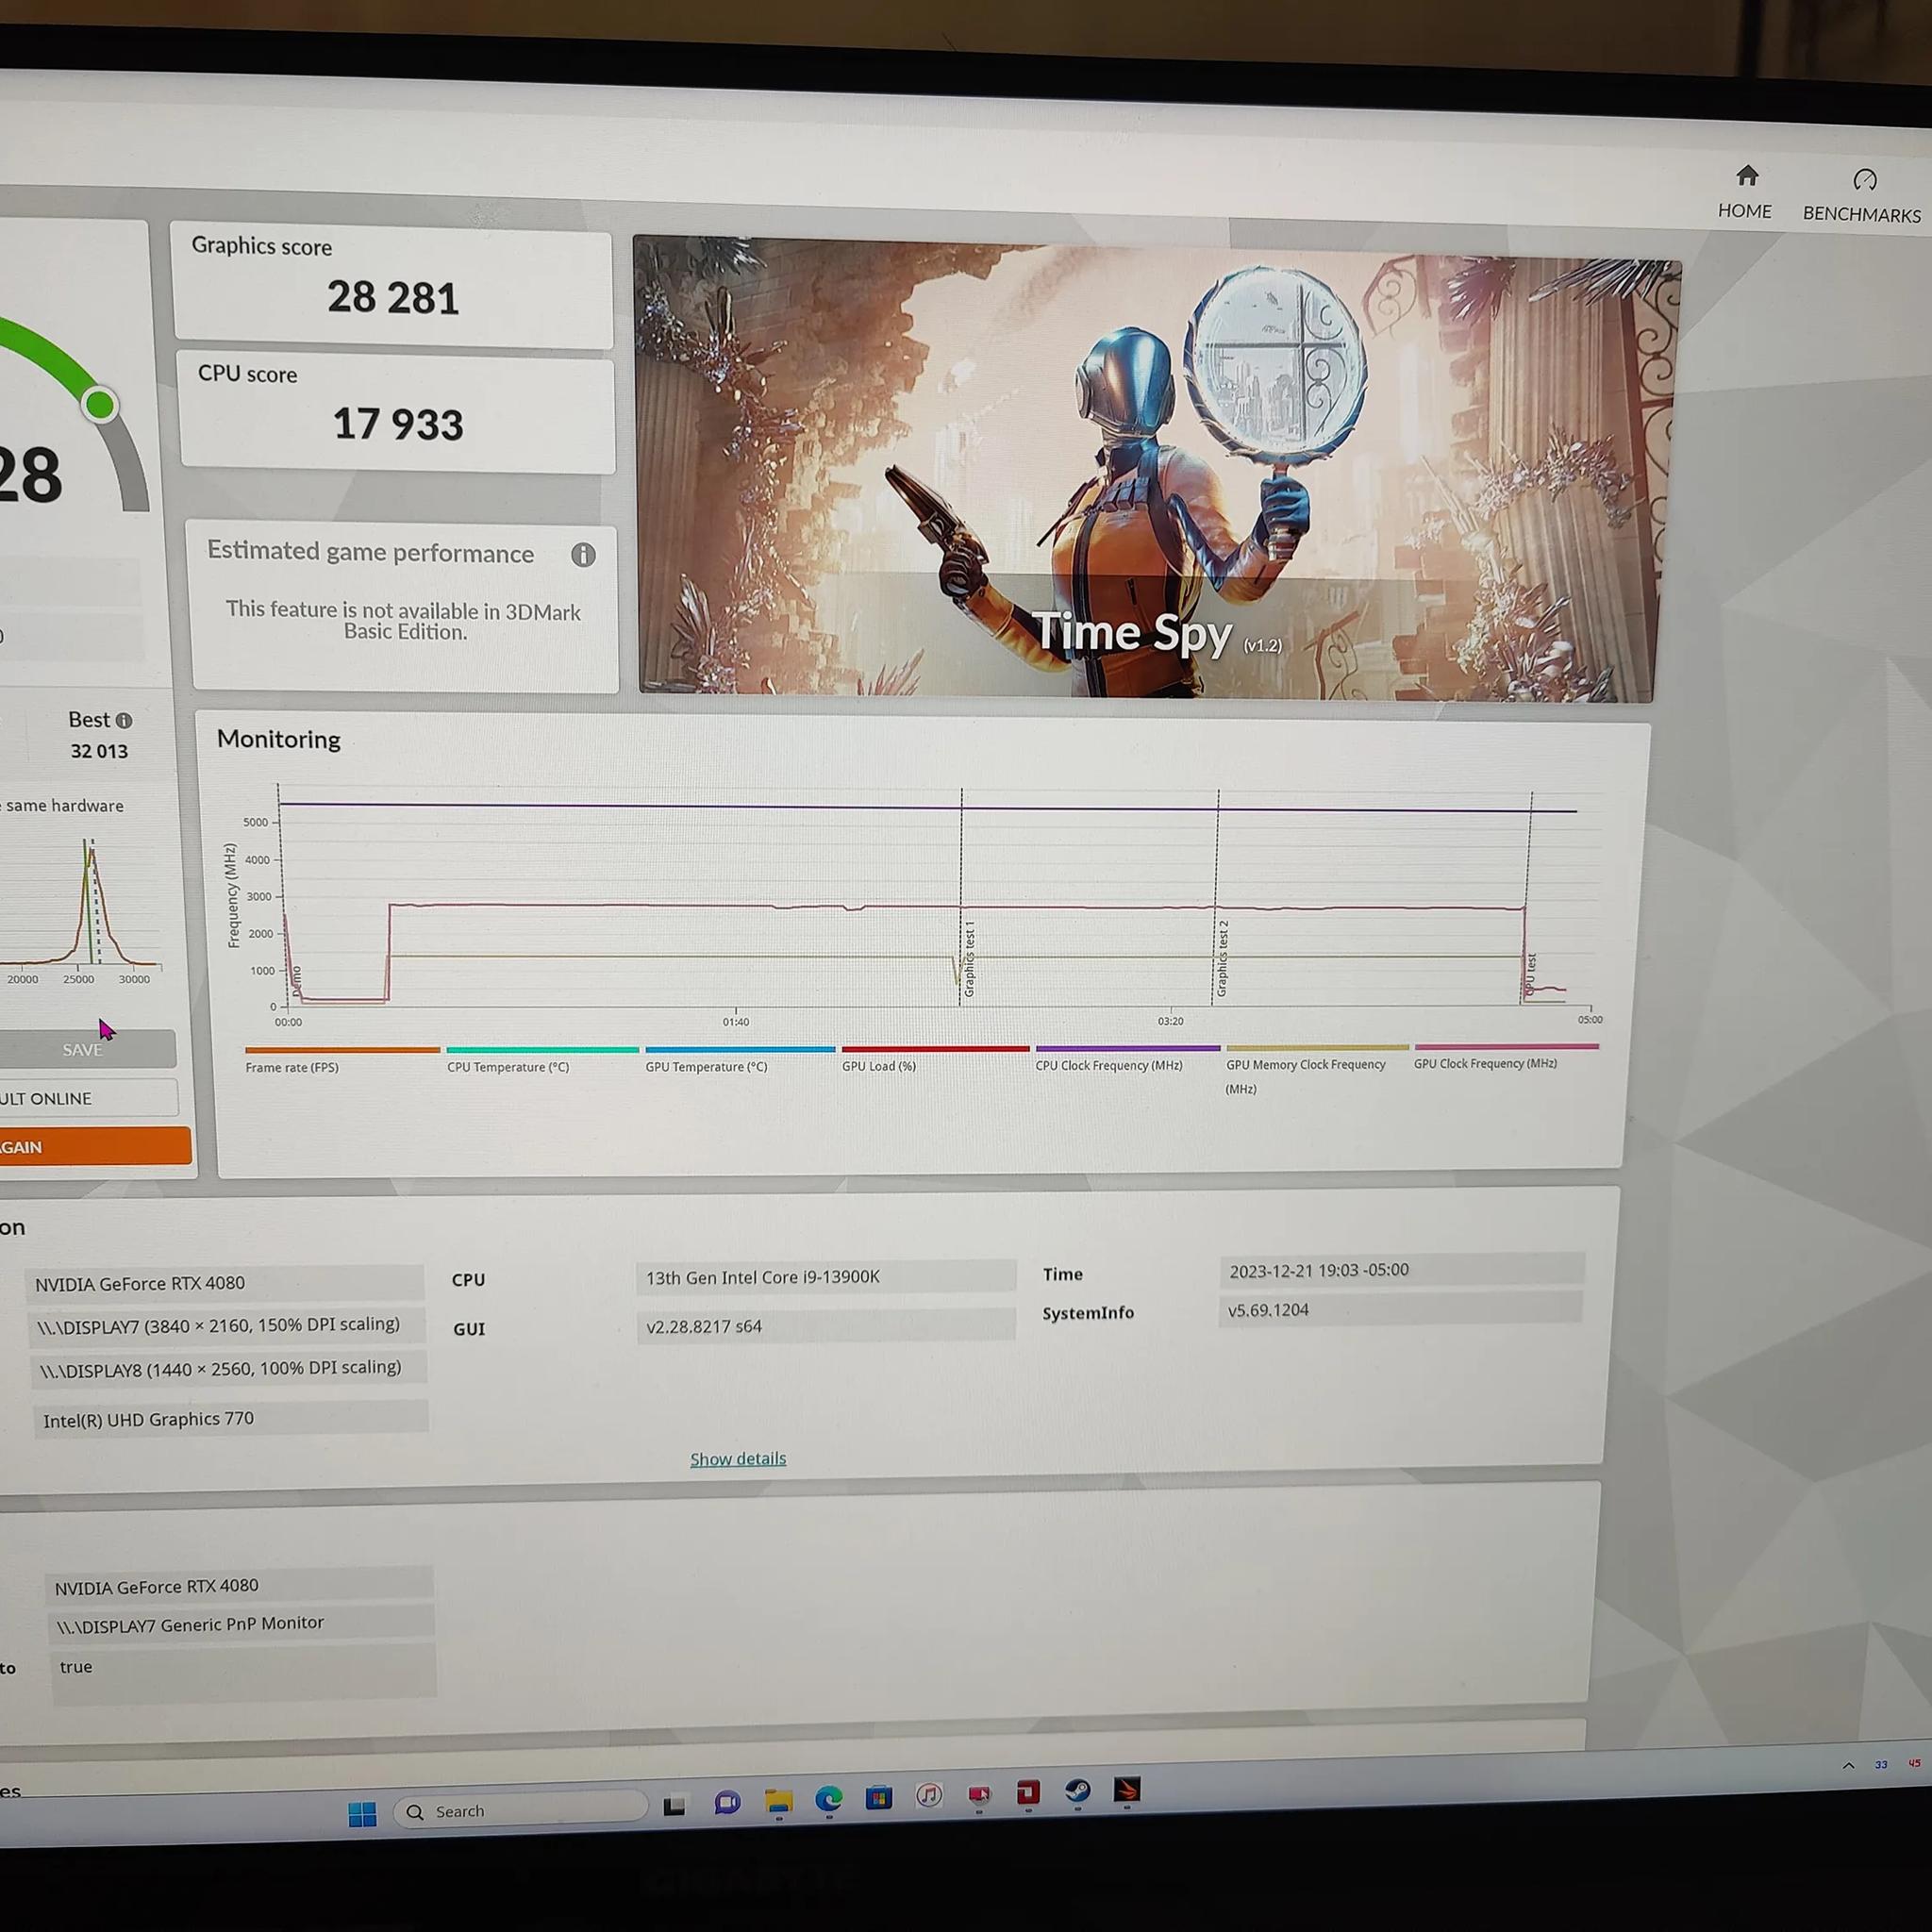Click the SAVE button
This screenshot has height=1932, width=1932.
click(84, 1049)
